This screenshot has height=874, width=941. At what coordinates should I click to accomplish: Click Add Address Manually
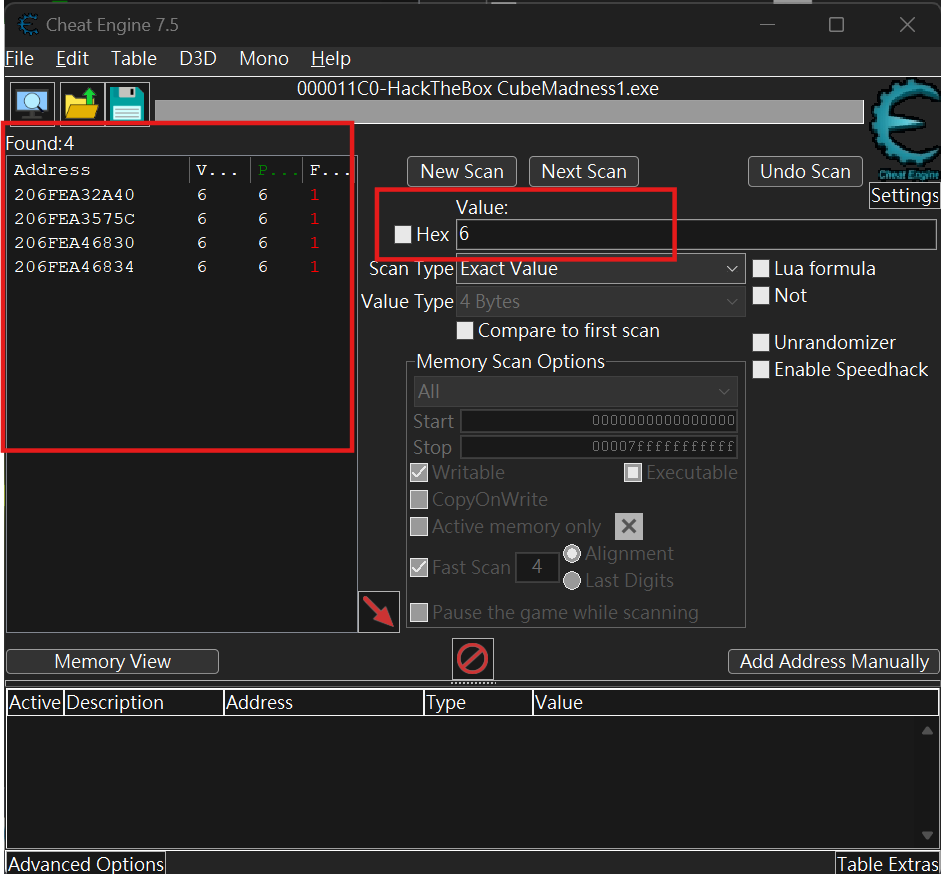pyautogui.click(x=834, y=662)
